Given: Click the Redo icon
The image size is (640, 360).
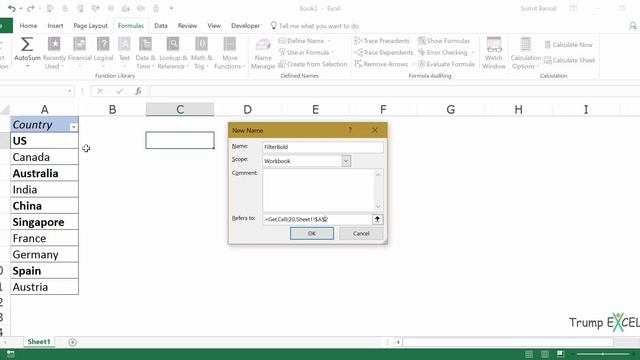Looking at the screenshot, I should coord(30,8).
